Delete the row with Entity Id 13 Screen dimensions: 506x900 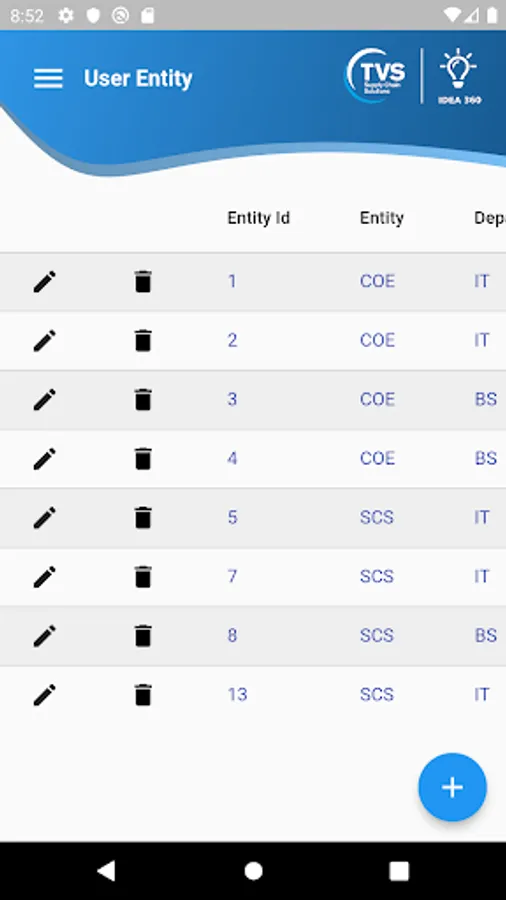143,695
